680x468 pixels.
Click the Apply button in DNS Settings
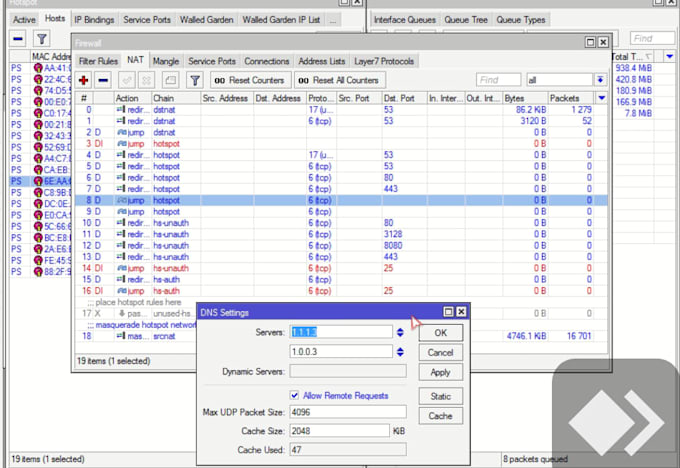pyautogui.click(x=441, y=372)
